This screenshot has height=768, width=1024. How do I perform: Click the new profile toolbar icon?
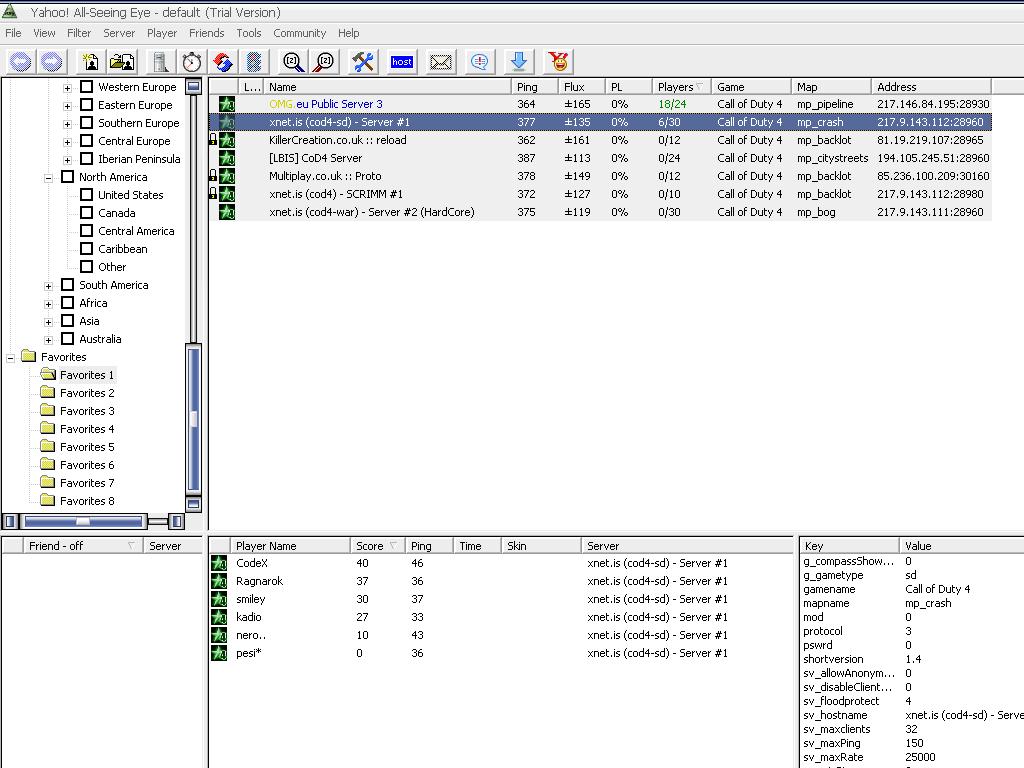tap(90, 62)
